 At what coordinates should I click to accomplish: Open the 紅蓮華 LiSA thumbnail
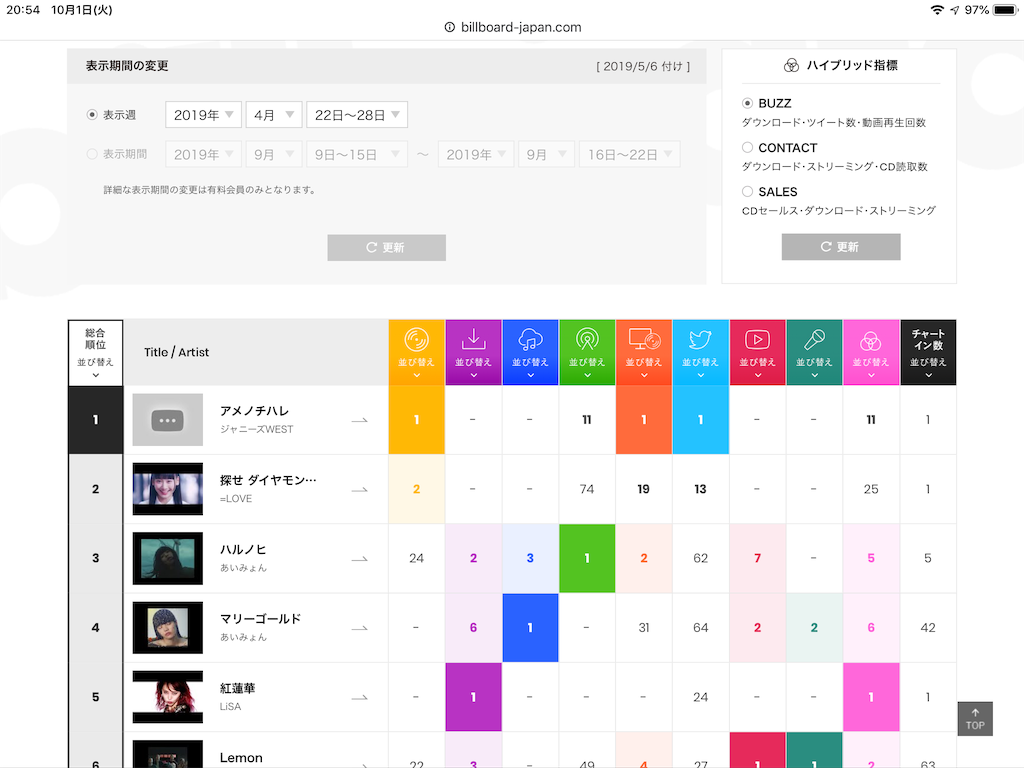point(168,697)
